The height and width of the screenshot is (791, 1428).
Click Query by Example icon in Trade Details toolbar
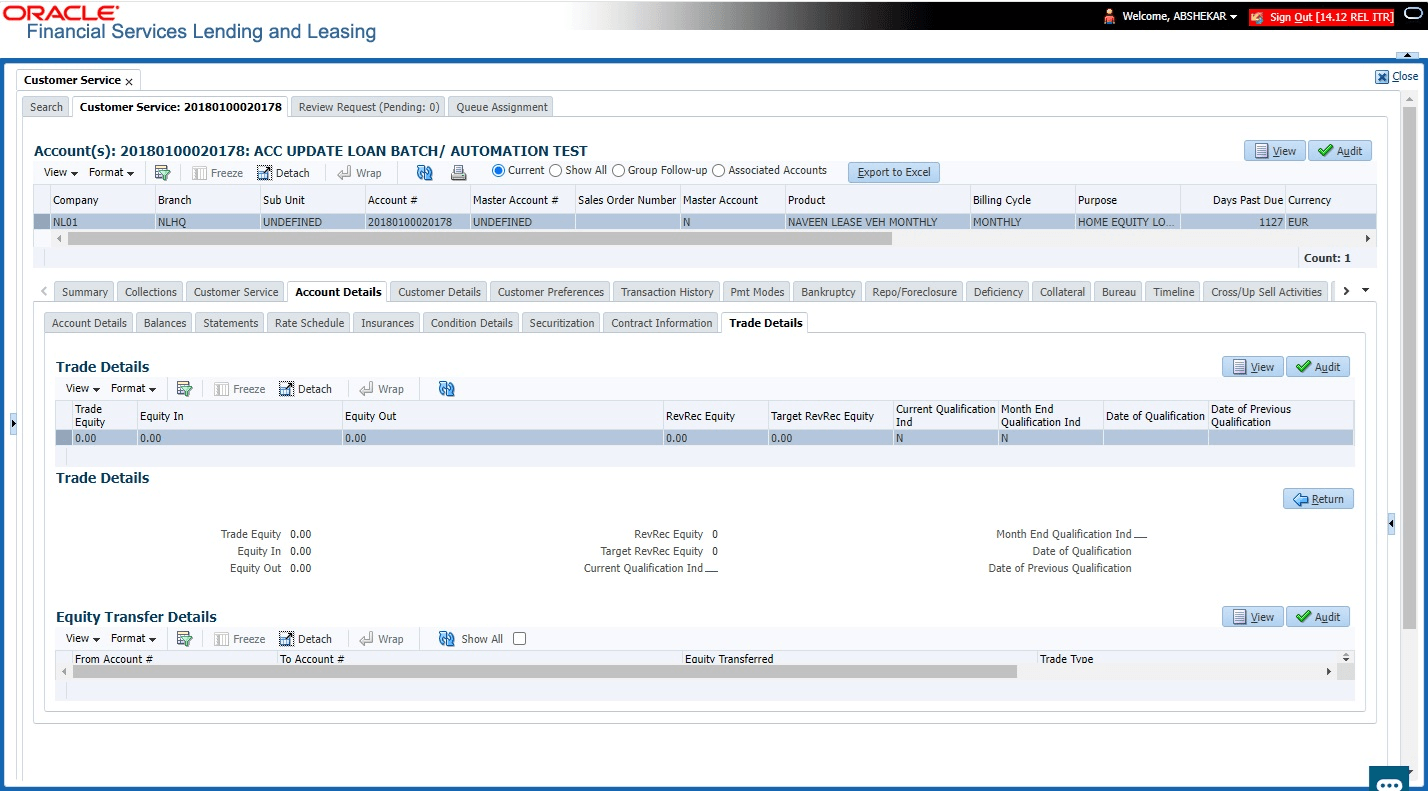tap(185, 389)
